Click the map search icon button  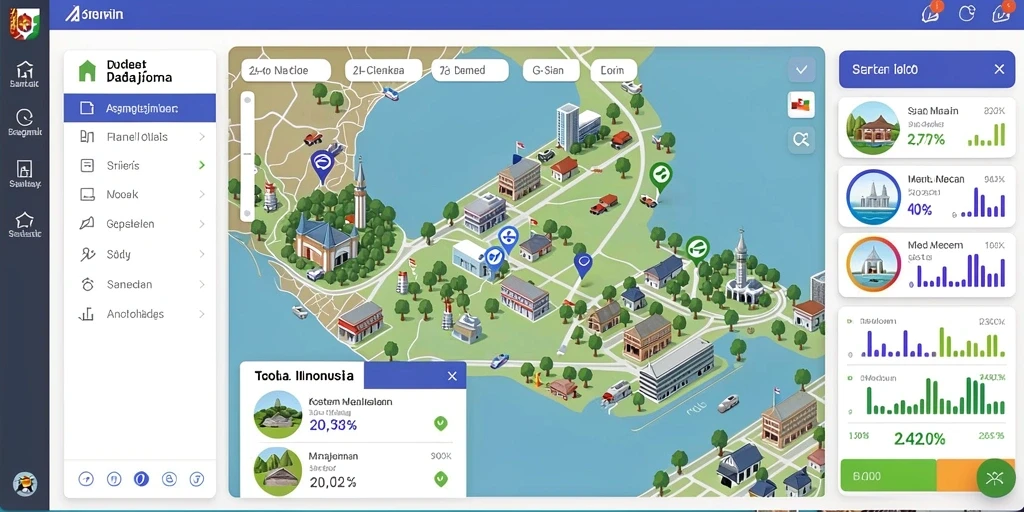(x=801, y=139)
